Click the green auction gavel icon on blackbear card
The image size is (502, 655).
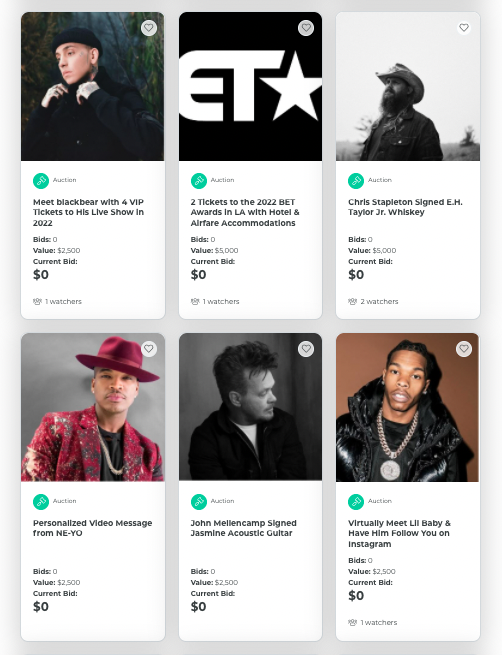[x=41, y=181]
